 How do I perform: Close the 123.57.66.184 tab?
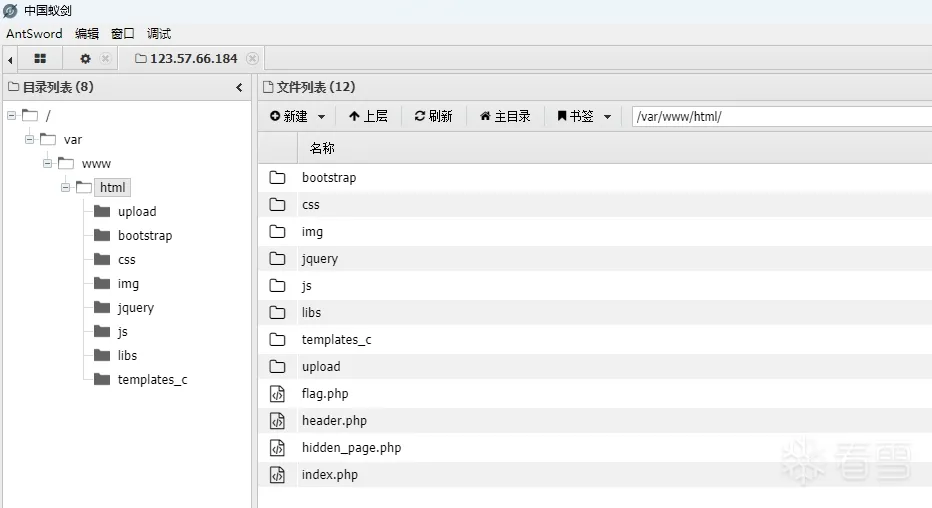[253, 58]
